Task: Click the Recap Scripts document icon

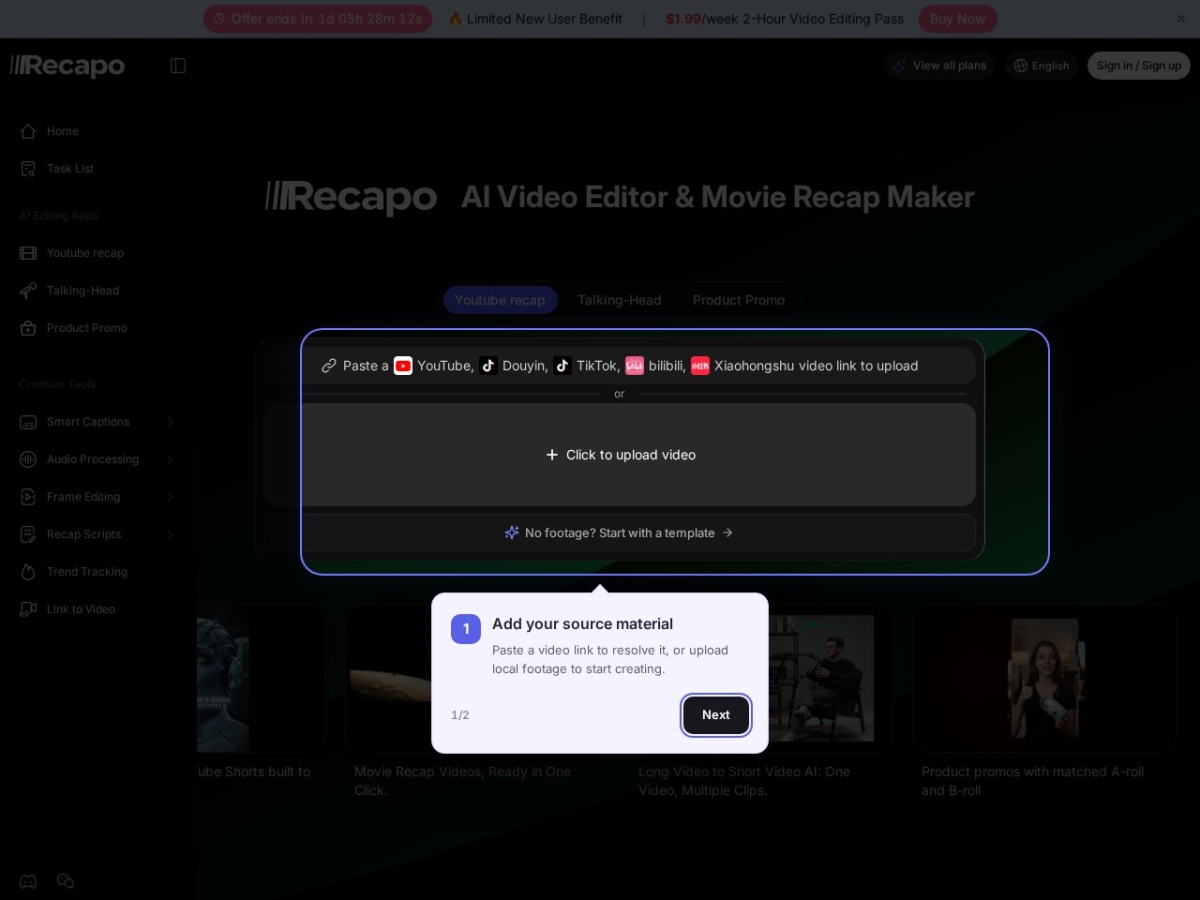Action: (x=28, y=534)
